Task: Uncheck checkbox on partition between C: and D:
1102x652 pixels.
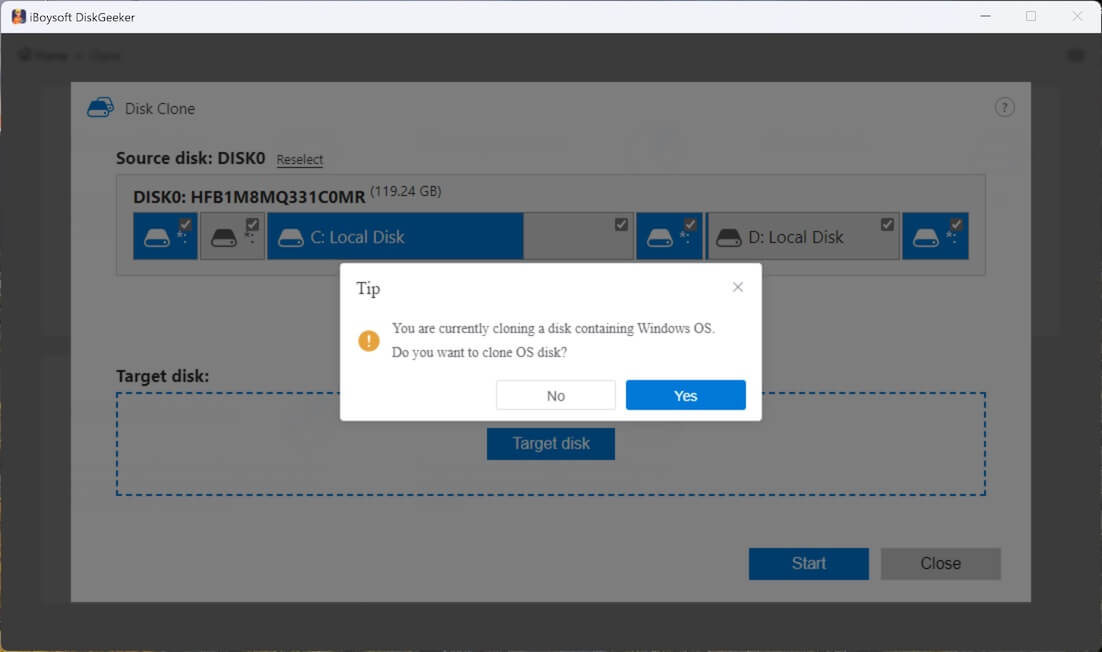Action: click(x=690, y=224)
